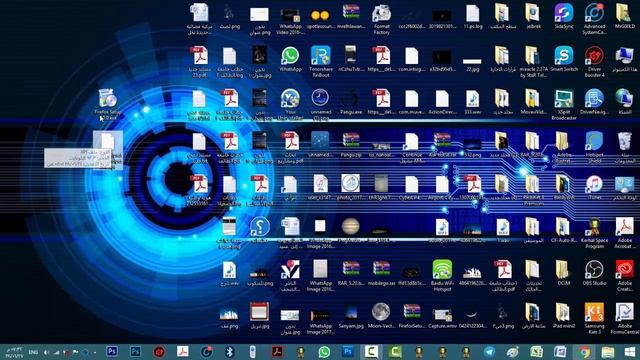Viewport: 640px width, 360px height.
Task: Open Kerbal Space Program shortcut
Action: 594,233
